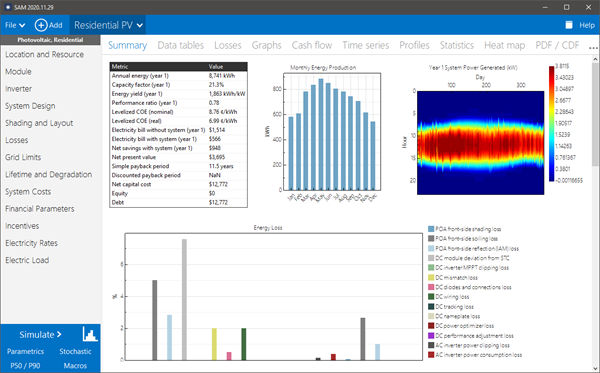Click the DC mismatch loss legend swatch
Viewport: 600px width, 373px height.
point(431,277)
